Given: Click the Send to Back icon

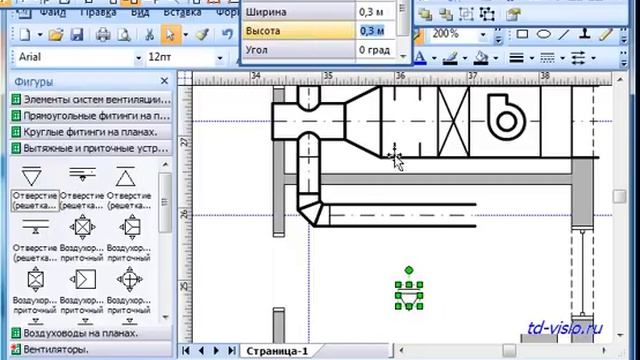Looking at the screenshot, I should pos(445,15).
